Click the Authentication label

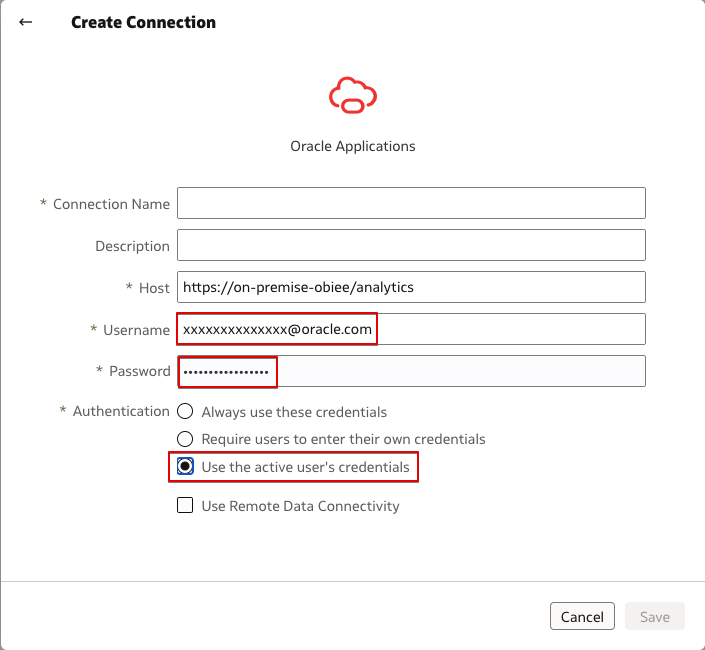click(121, 411)
